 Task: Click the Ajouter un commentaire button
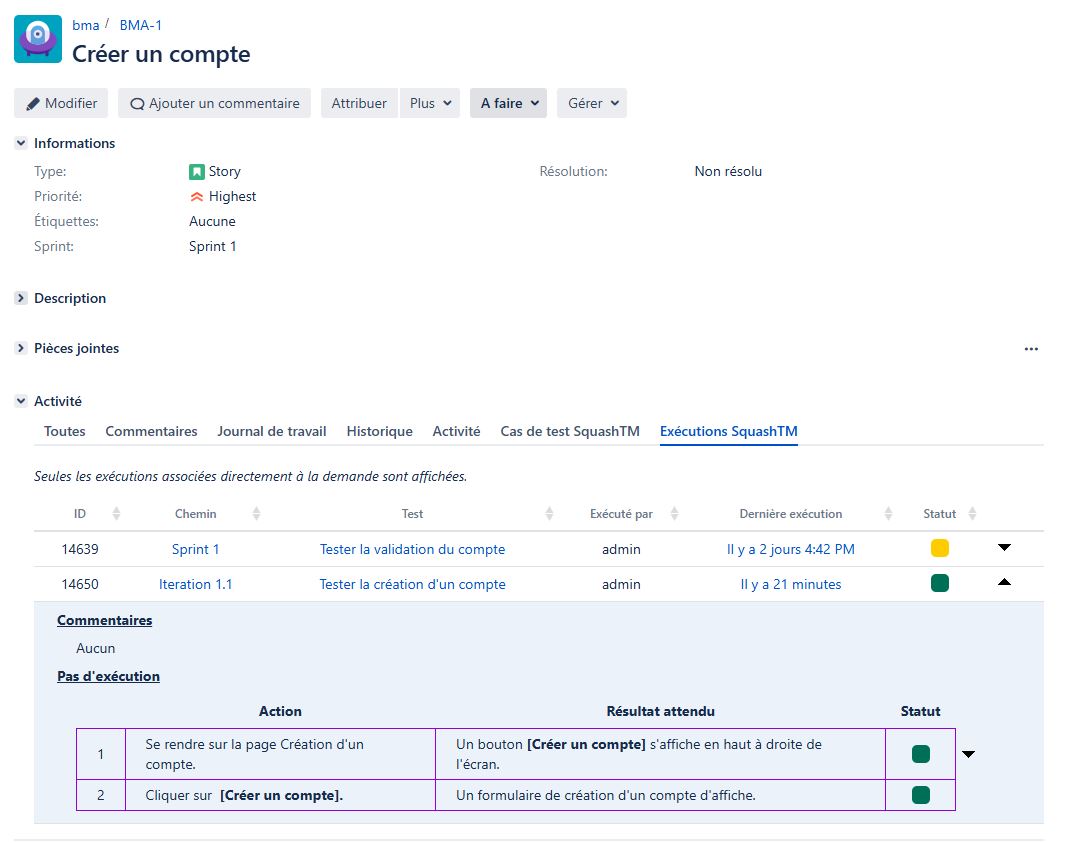point(214,103)
